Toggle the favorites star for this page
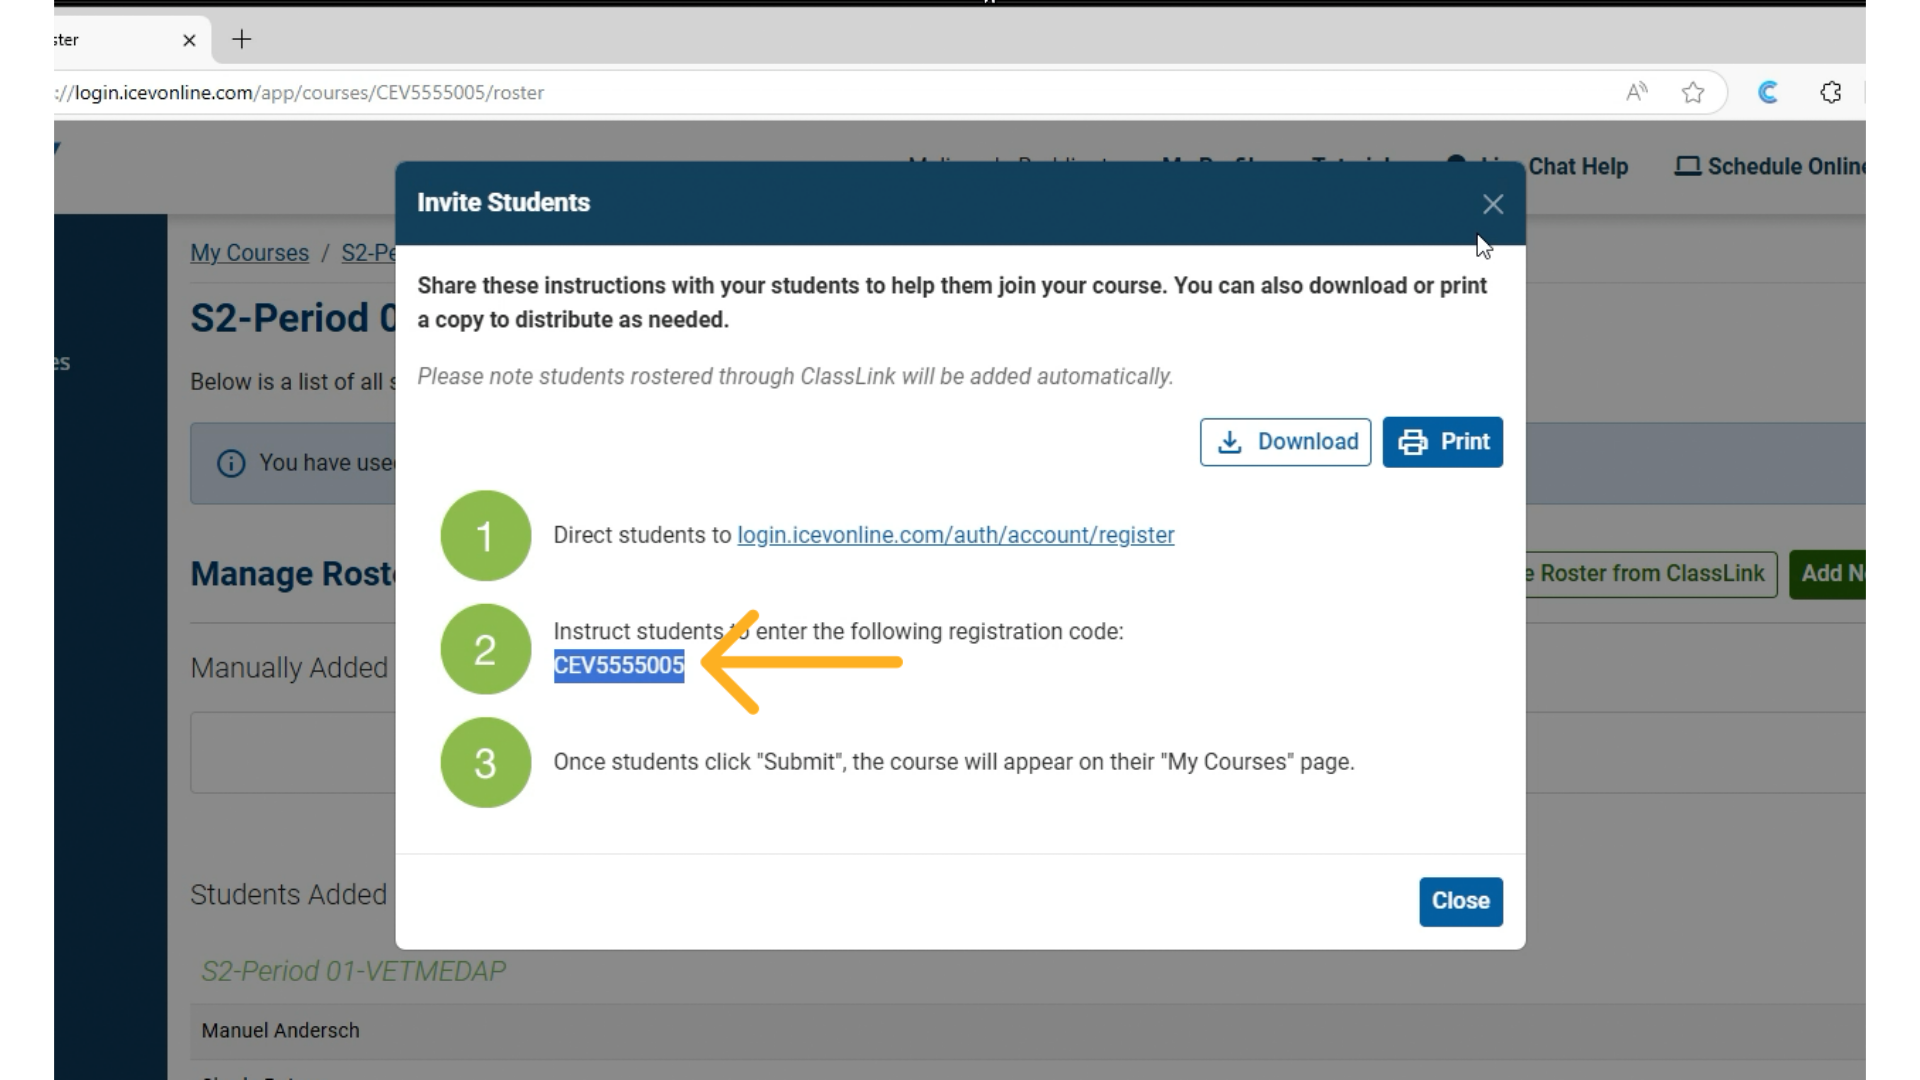This screenshot has height=1080, width=1920. 1692,92
